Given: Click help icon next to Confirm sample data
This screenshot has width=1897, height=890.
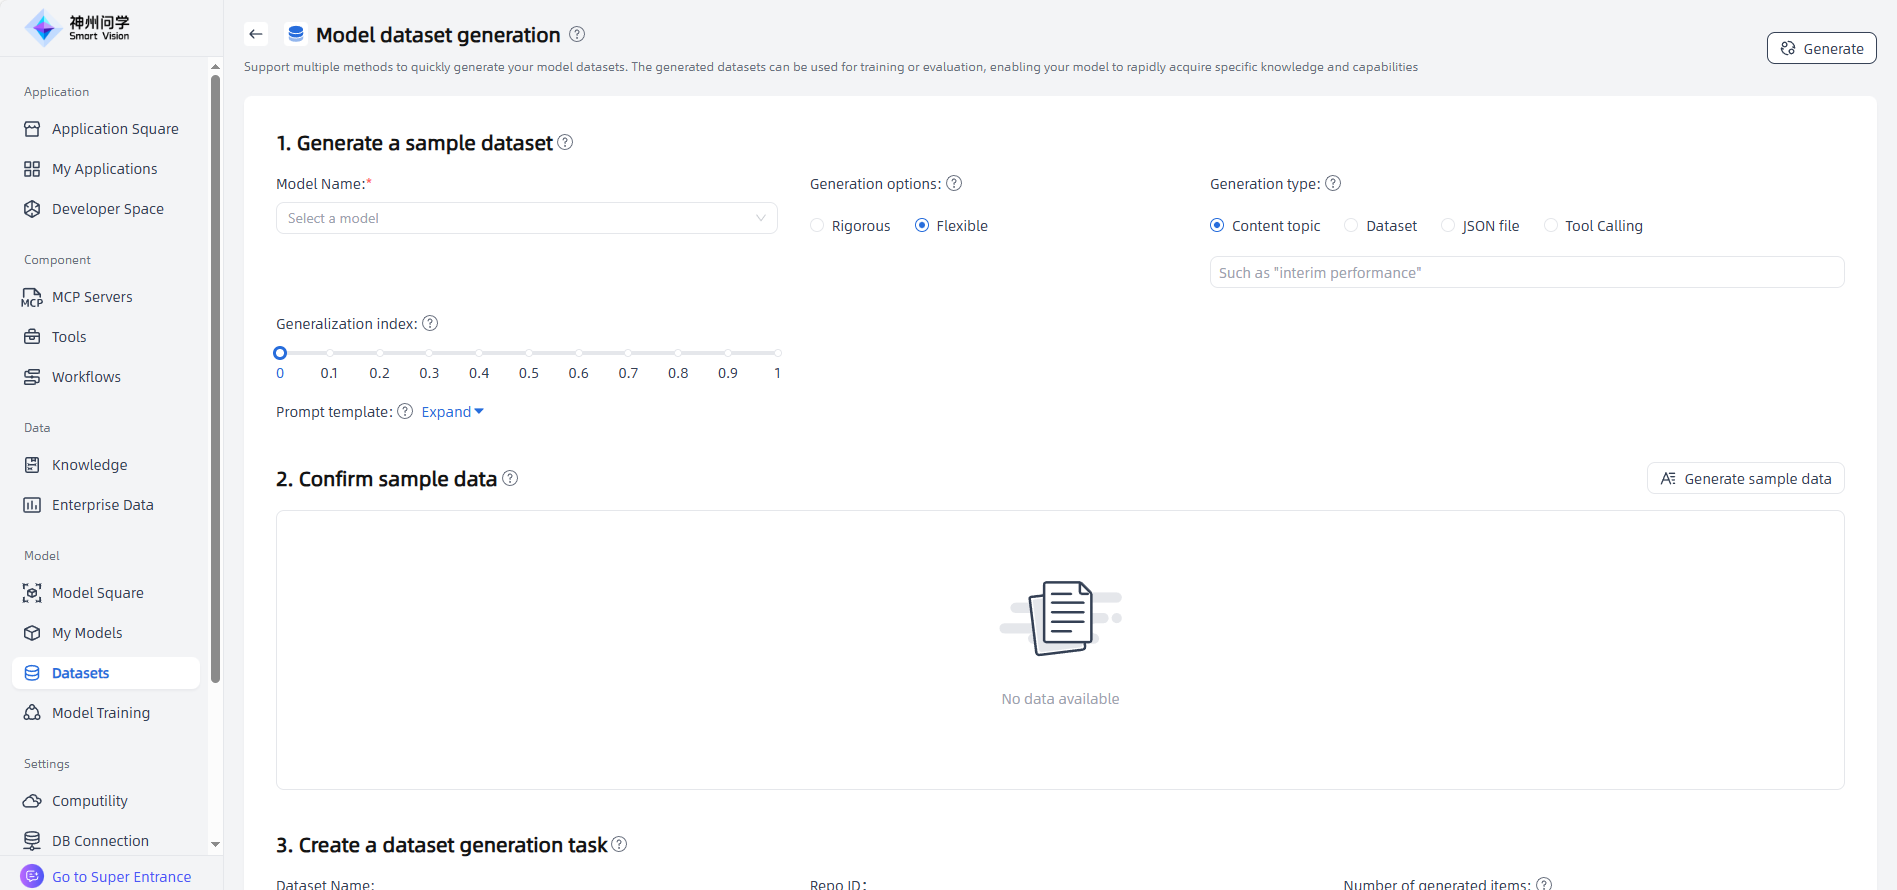Looking at the screenshot, I should (510, 478).
